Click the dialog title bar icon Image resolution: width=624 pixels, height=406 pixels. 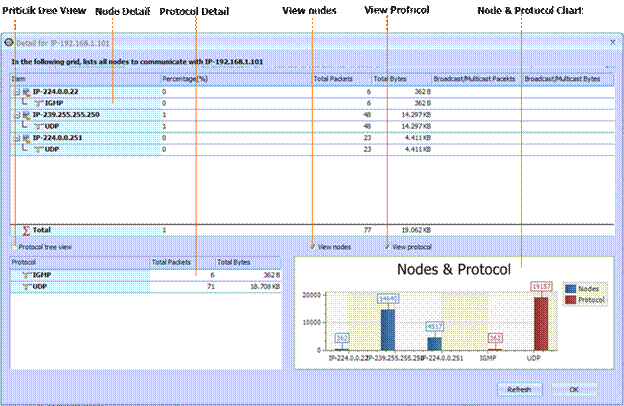click(9, 42)
